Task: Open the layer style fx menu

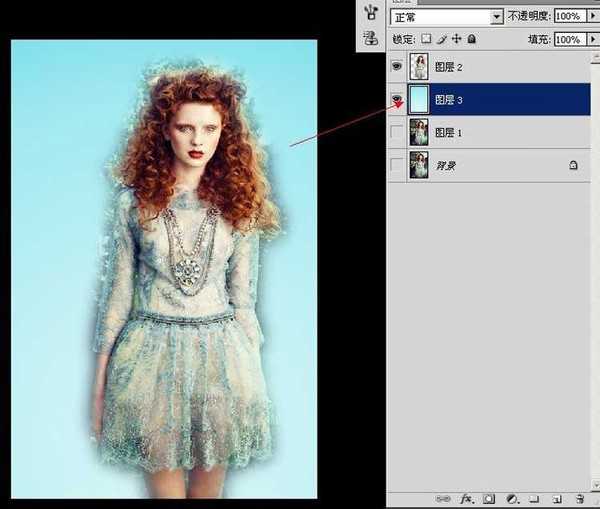Action: coord(466,497)
